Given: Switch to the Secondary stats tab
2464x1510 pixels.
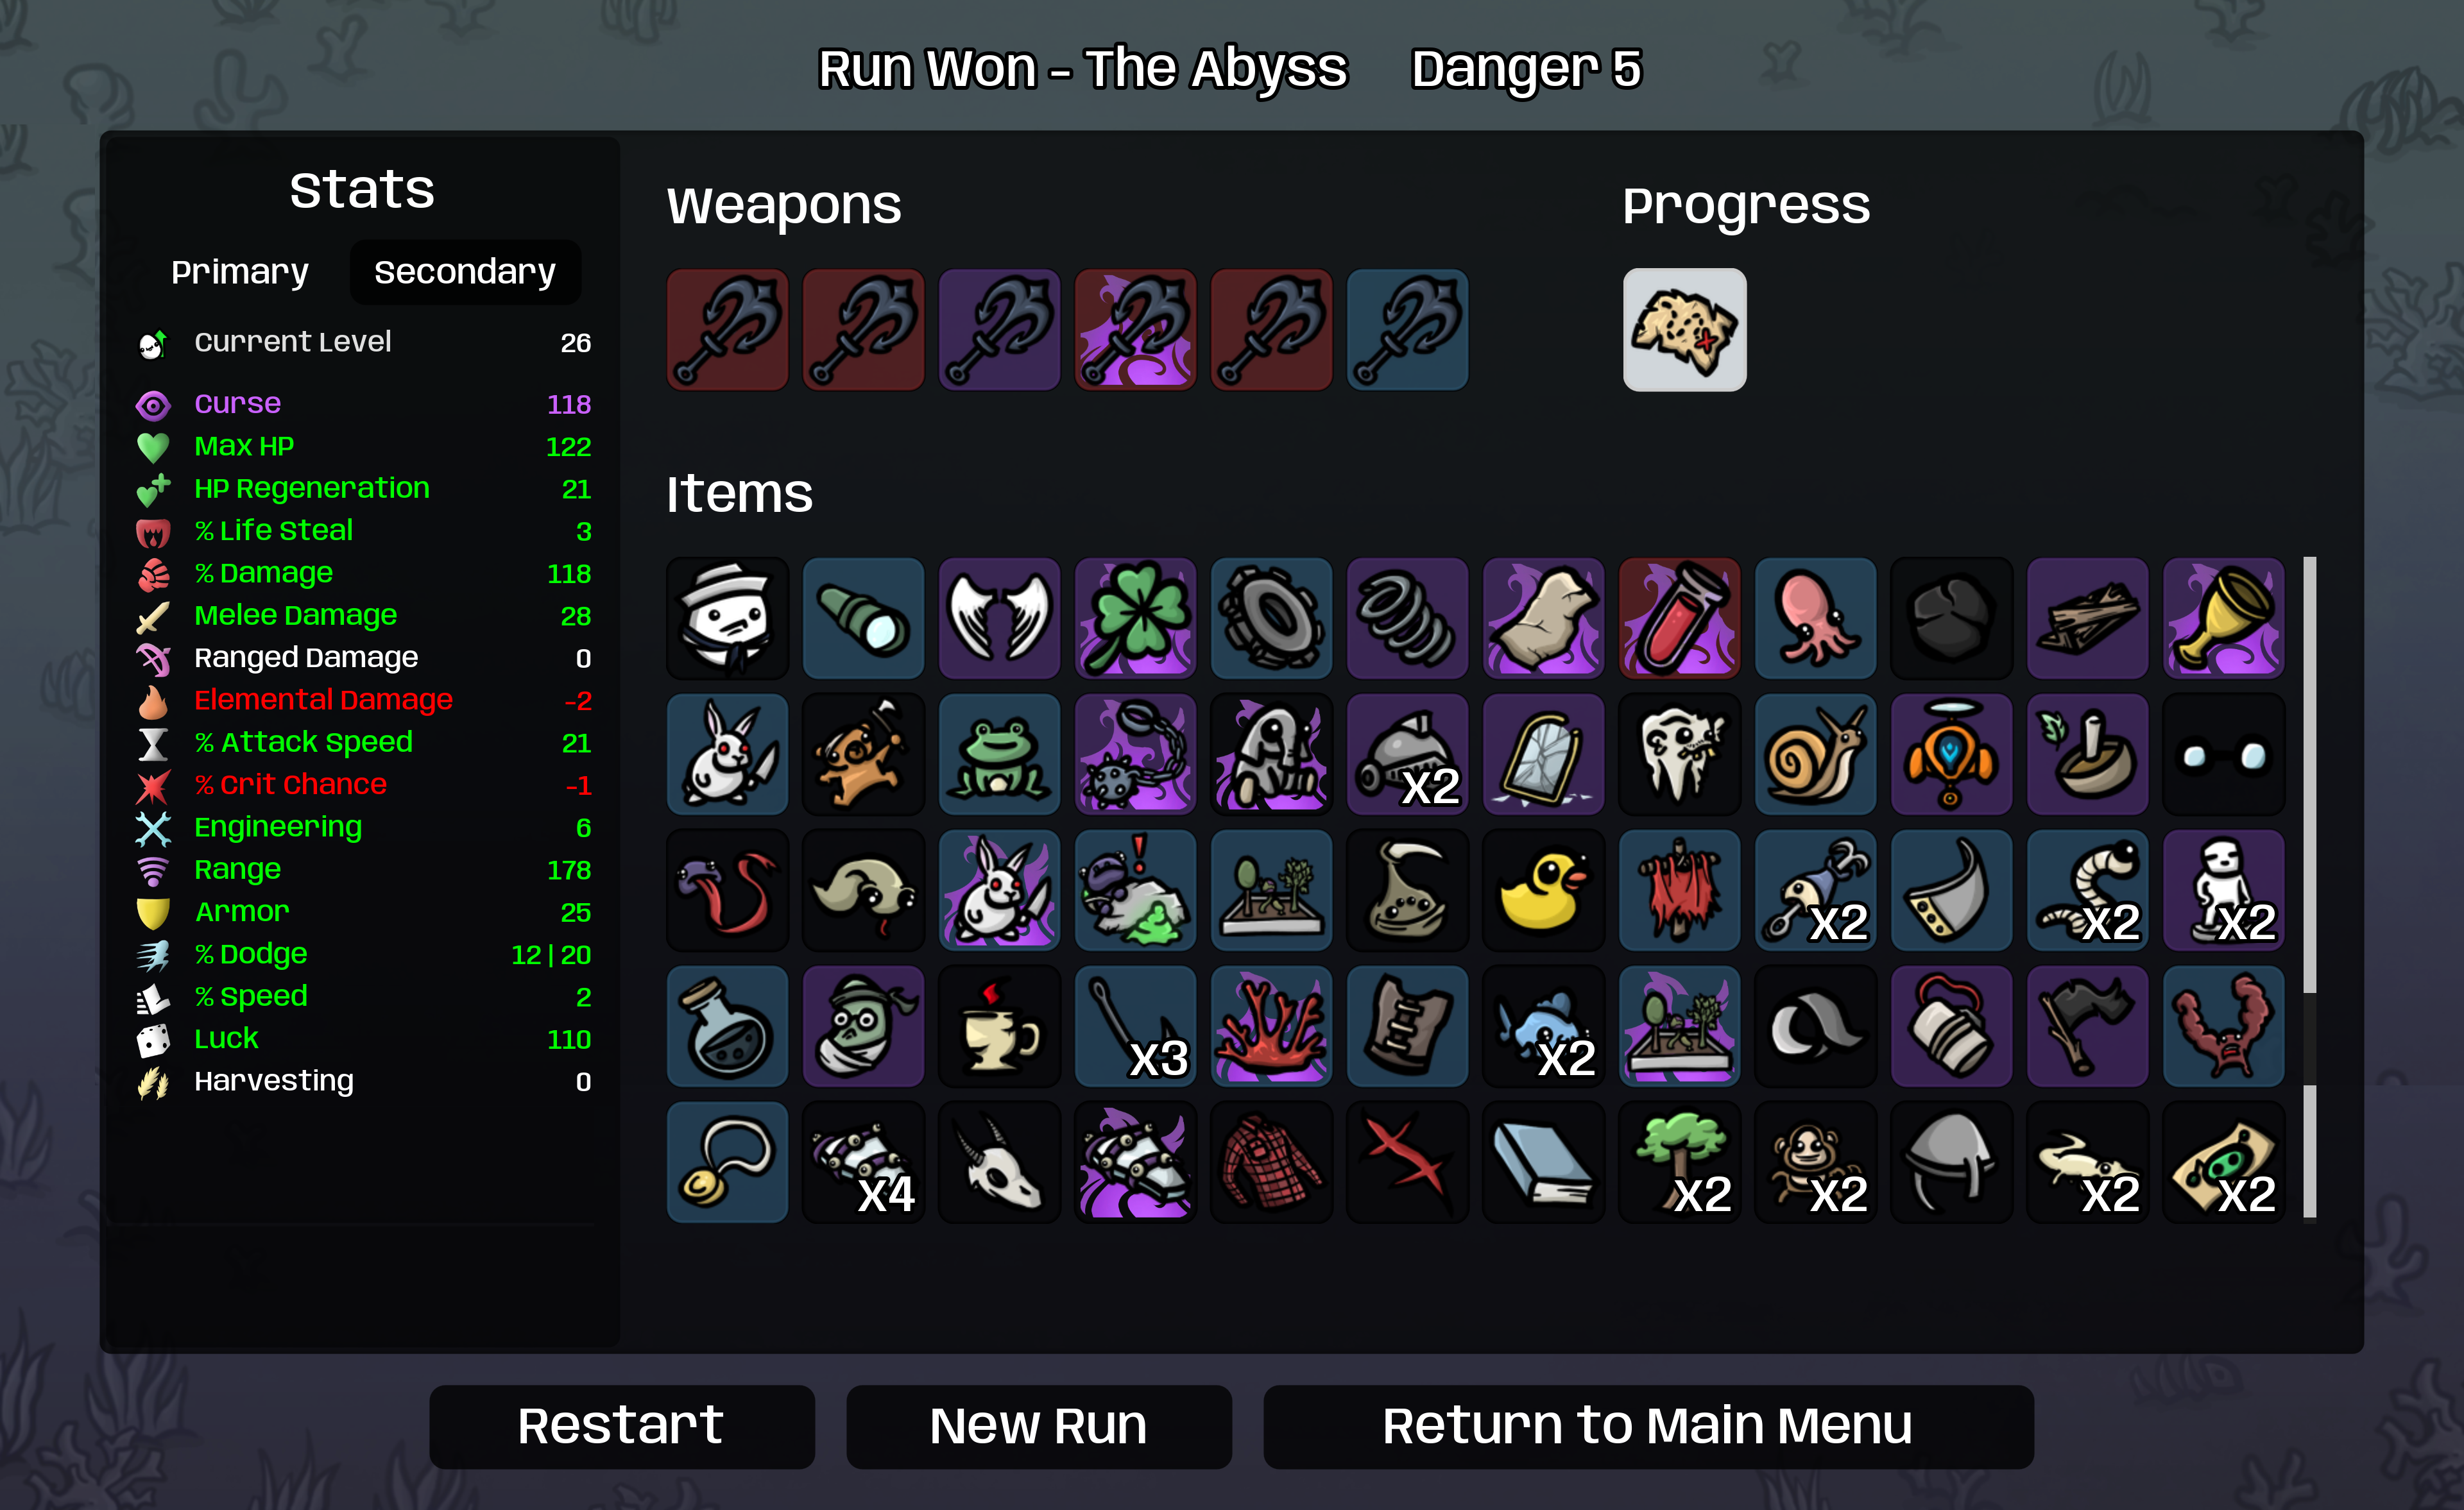Looking at the screenshot, I should click(x=465, y=272).
